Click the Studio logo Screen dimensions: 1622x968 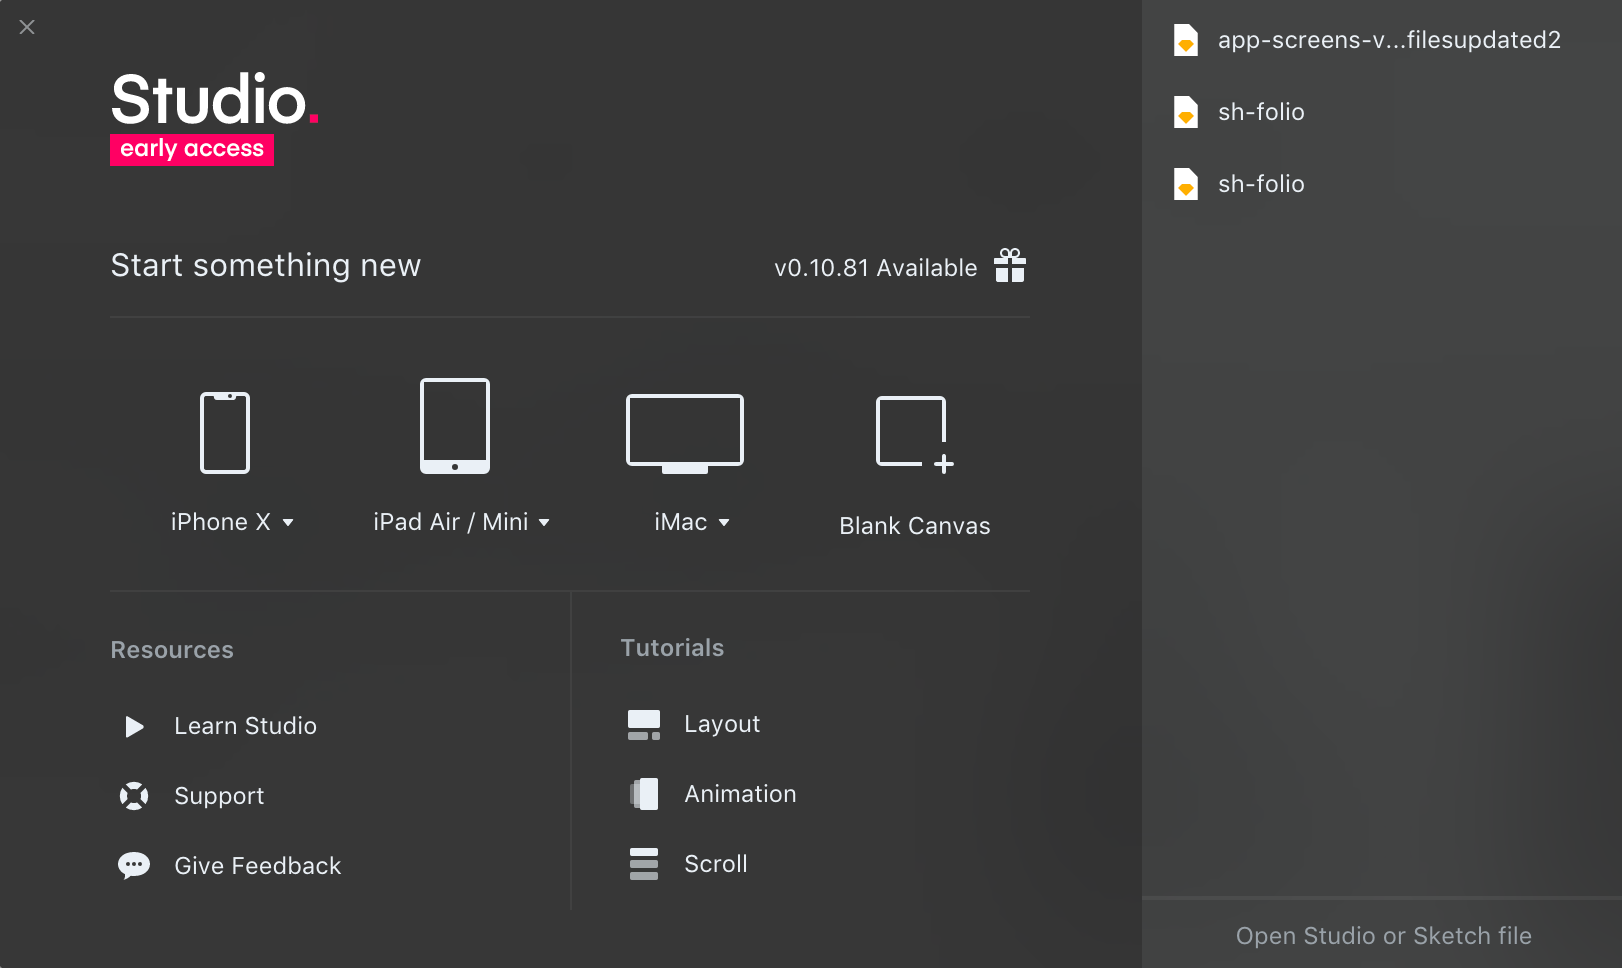214,100
